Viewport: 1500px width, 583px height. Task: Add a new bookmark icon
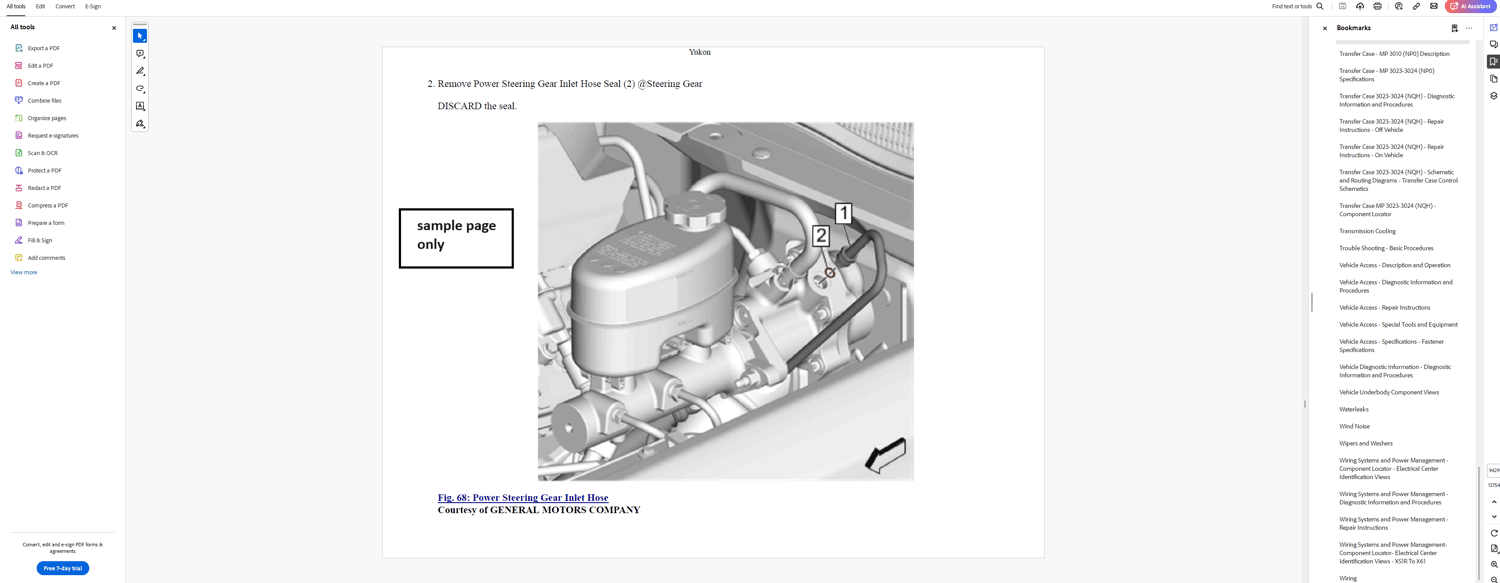1455,28
